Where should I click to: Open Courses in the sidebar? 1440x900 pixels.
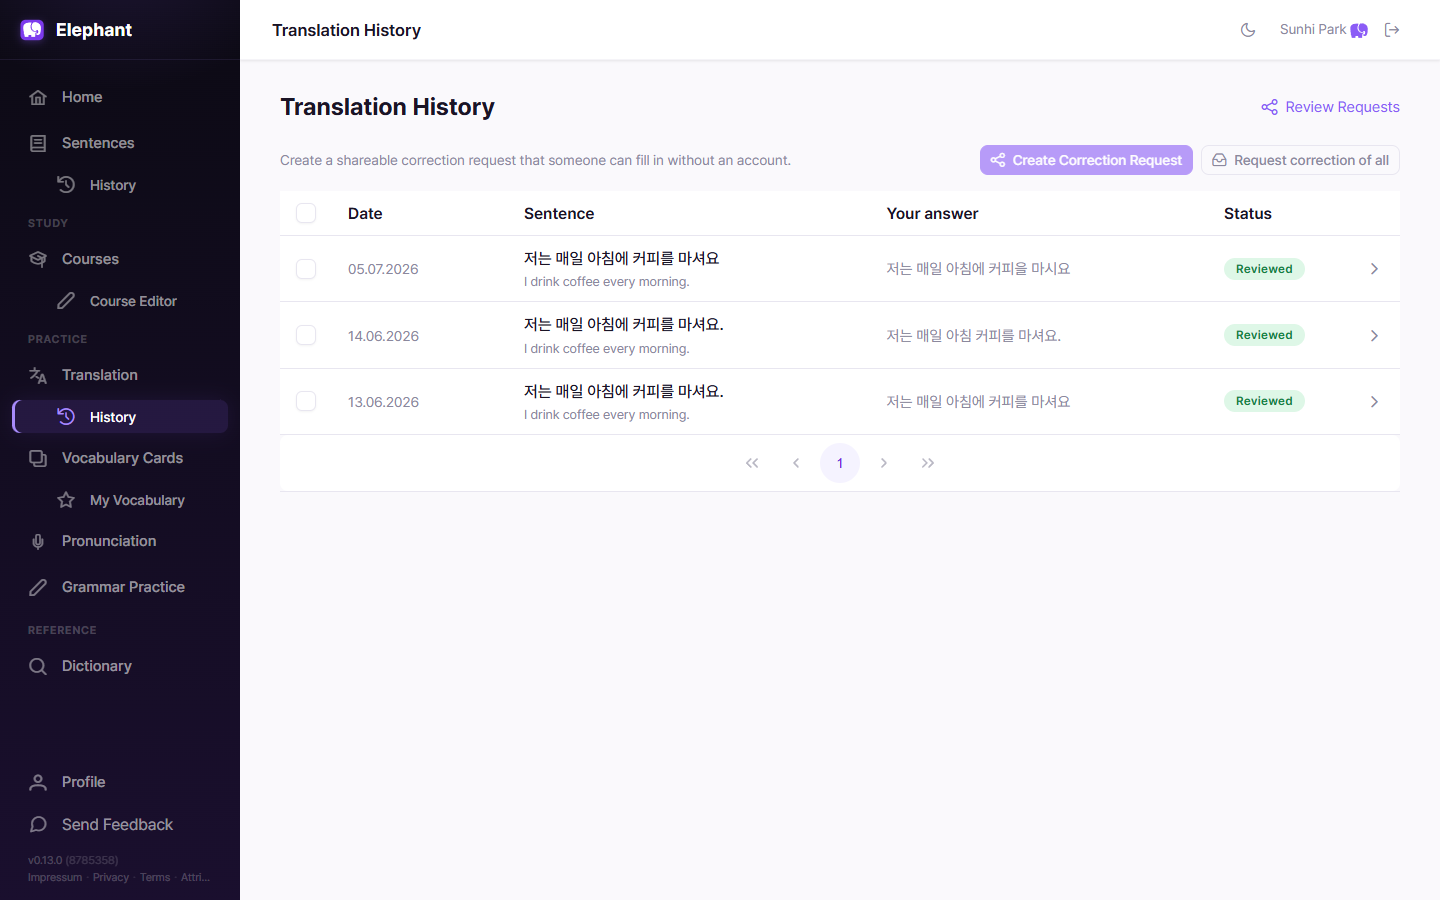tap(120, 259)
